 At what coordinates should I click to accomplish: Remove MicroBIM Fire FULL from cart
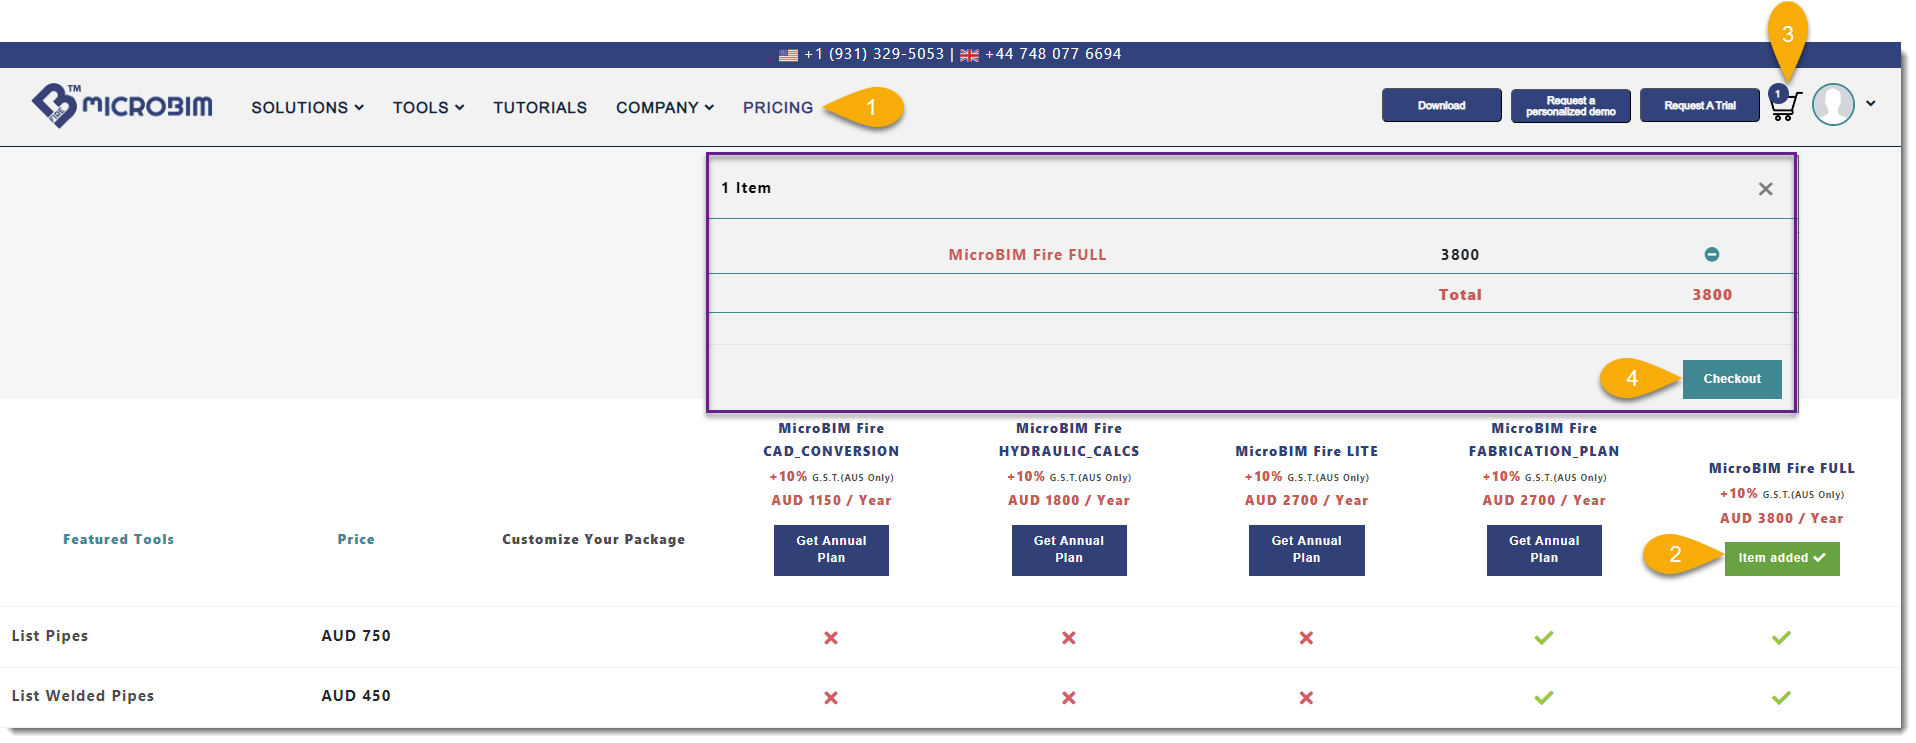[1711, 255]
